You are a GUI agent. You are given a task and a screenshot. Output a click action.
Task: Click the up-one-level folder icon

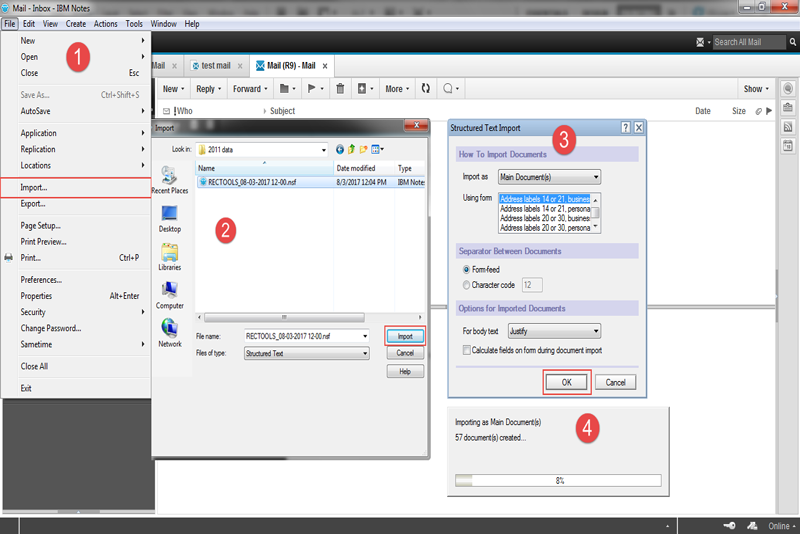352,149
